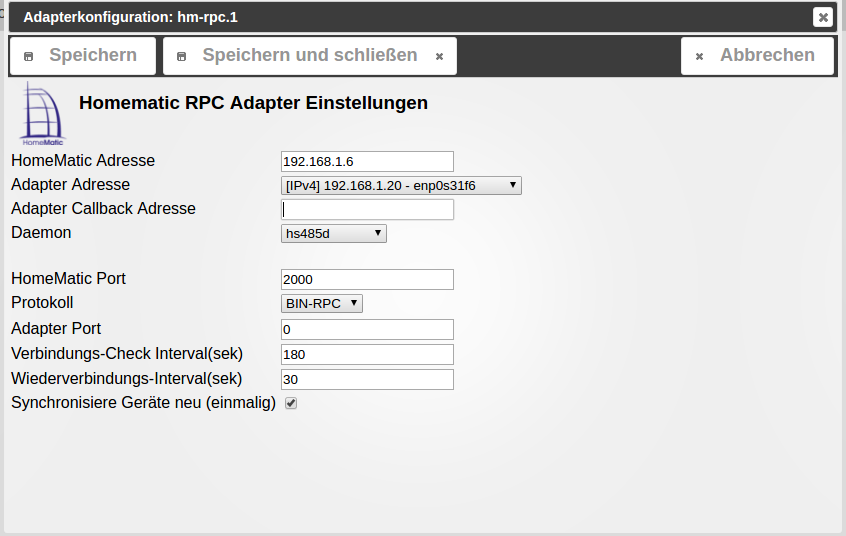This screenshot has height=536, width=846.
Task: Click the Synchronisiere Geräte neu label
Action: pos(143,403)
